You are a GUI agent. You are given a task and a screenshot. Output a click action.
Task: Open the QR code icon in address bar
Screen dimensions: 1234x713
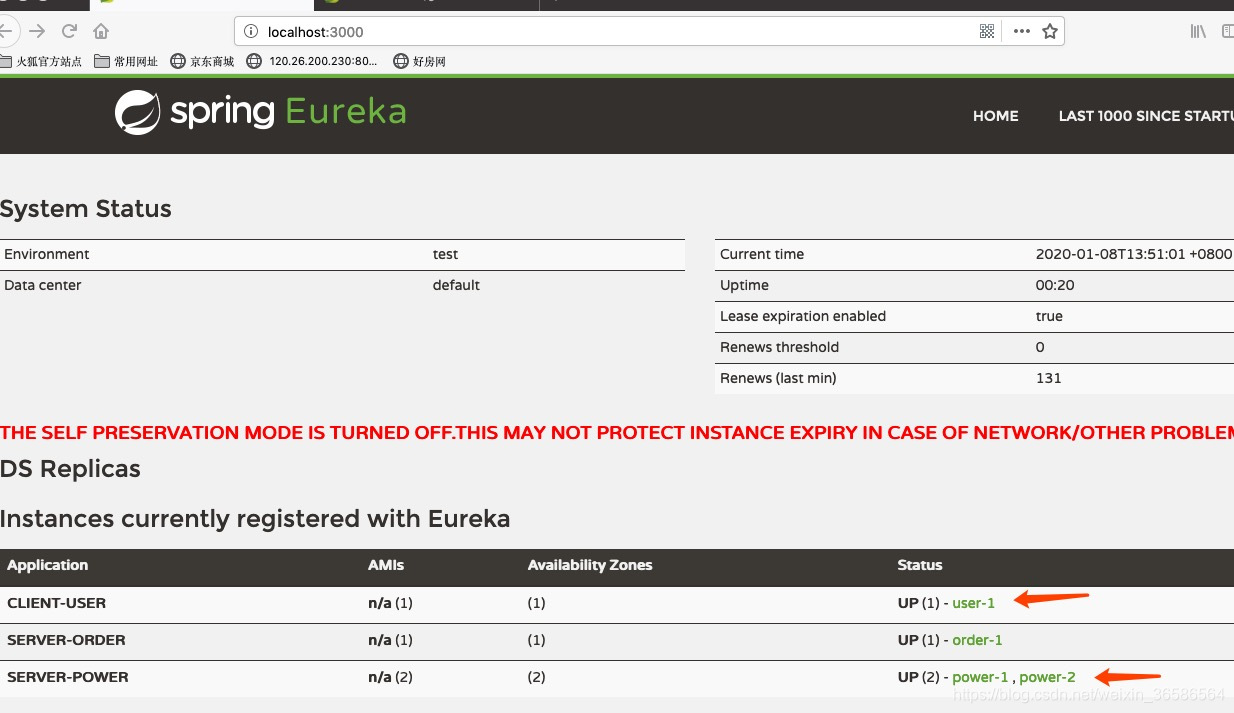click(987, 32)
